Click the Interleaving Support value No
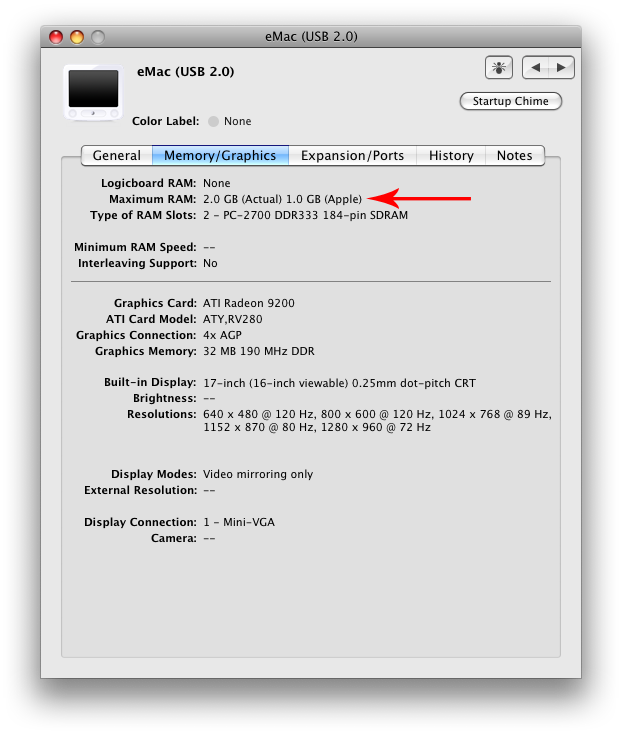622x734 pixels. coord(210,263)
